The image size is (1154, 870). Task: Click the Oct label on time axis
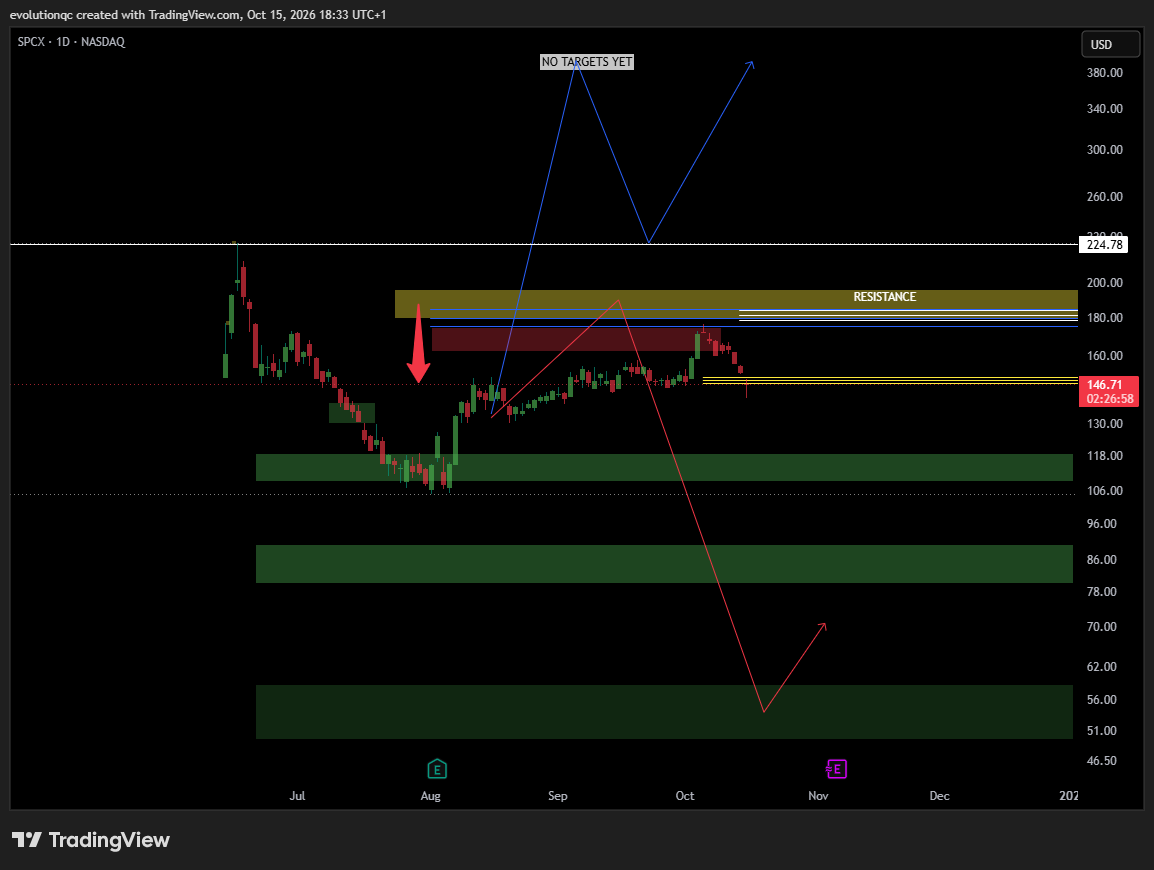[685, 796]
